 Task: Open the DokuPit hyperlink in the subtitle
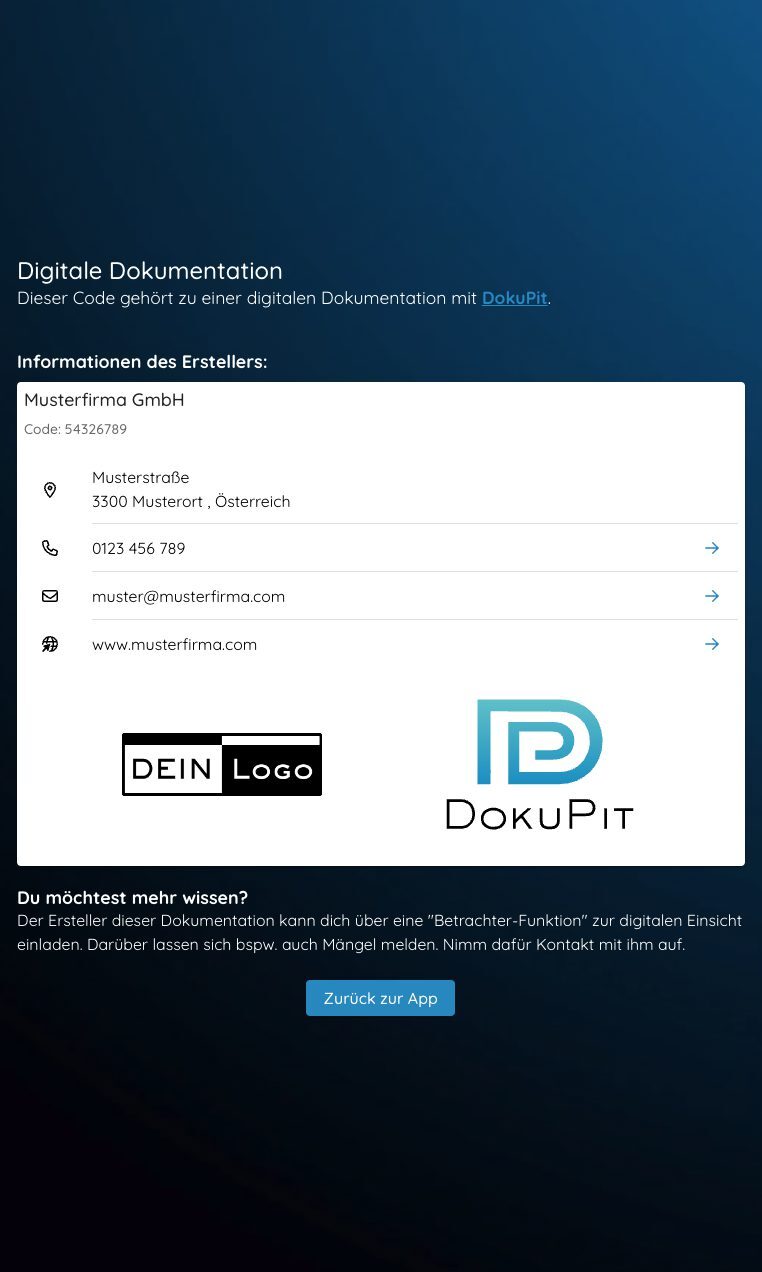click(514, 298)
